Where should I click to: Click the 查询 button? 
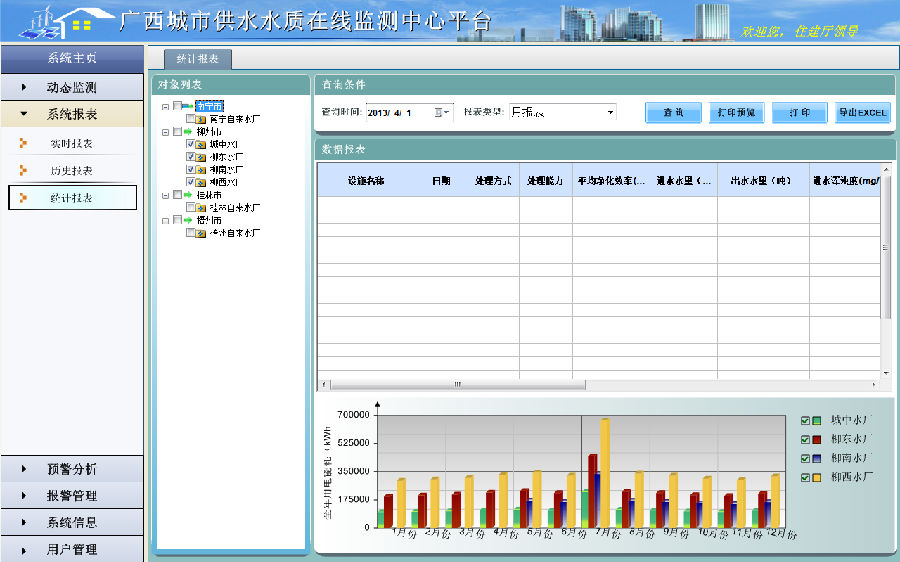click(x=673, y=113)
